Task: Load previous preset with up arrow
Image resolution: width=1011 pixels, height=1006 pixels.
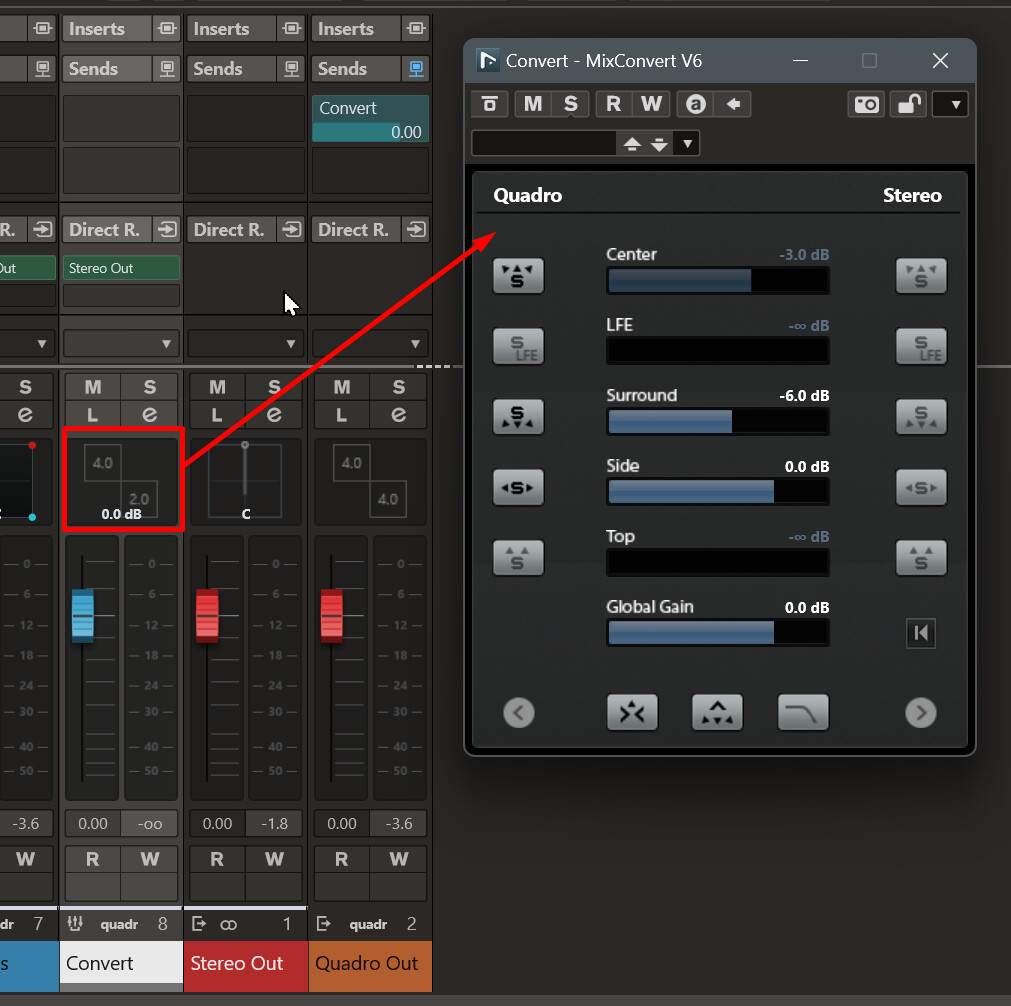Action: (x=632, y=144)
